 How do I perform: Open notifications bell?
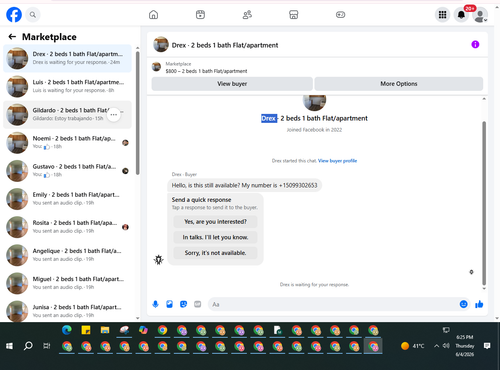click(x=461, y=15)
